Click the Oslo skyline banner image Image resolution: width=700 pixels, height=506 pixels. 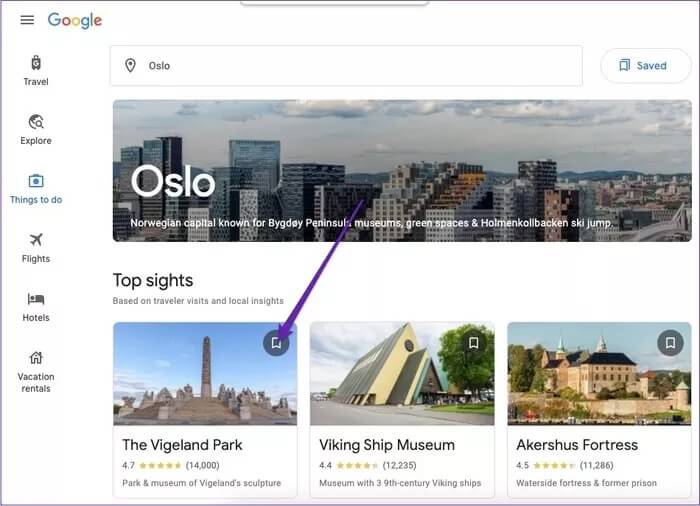pyautogui.click(x=402, y=171)
